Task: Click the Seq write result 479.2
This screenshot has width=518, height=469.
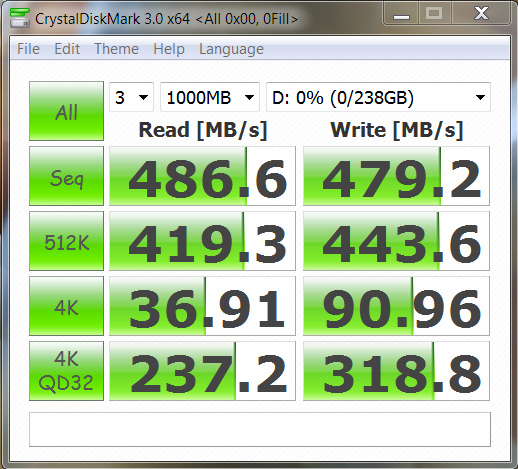Action: tap(396, 176)
